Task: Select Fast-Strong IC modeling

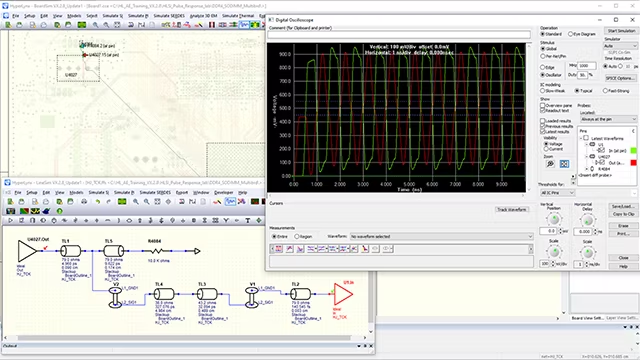Action: (x=616, y=91)
